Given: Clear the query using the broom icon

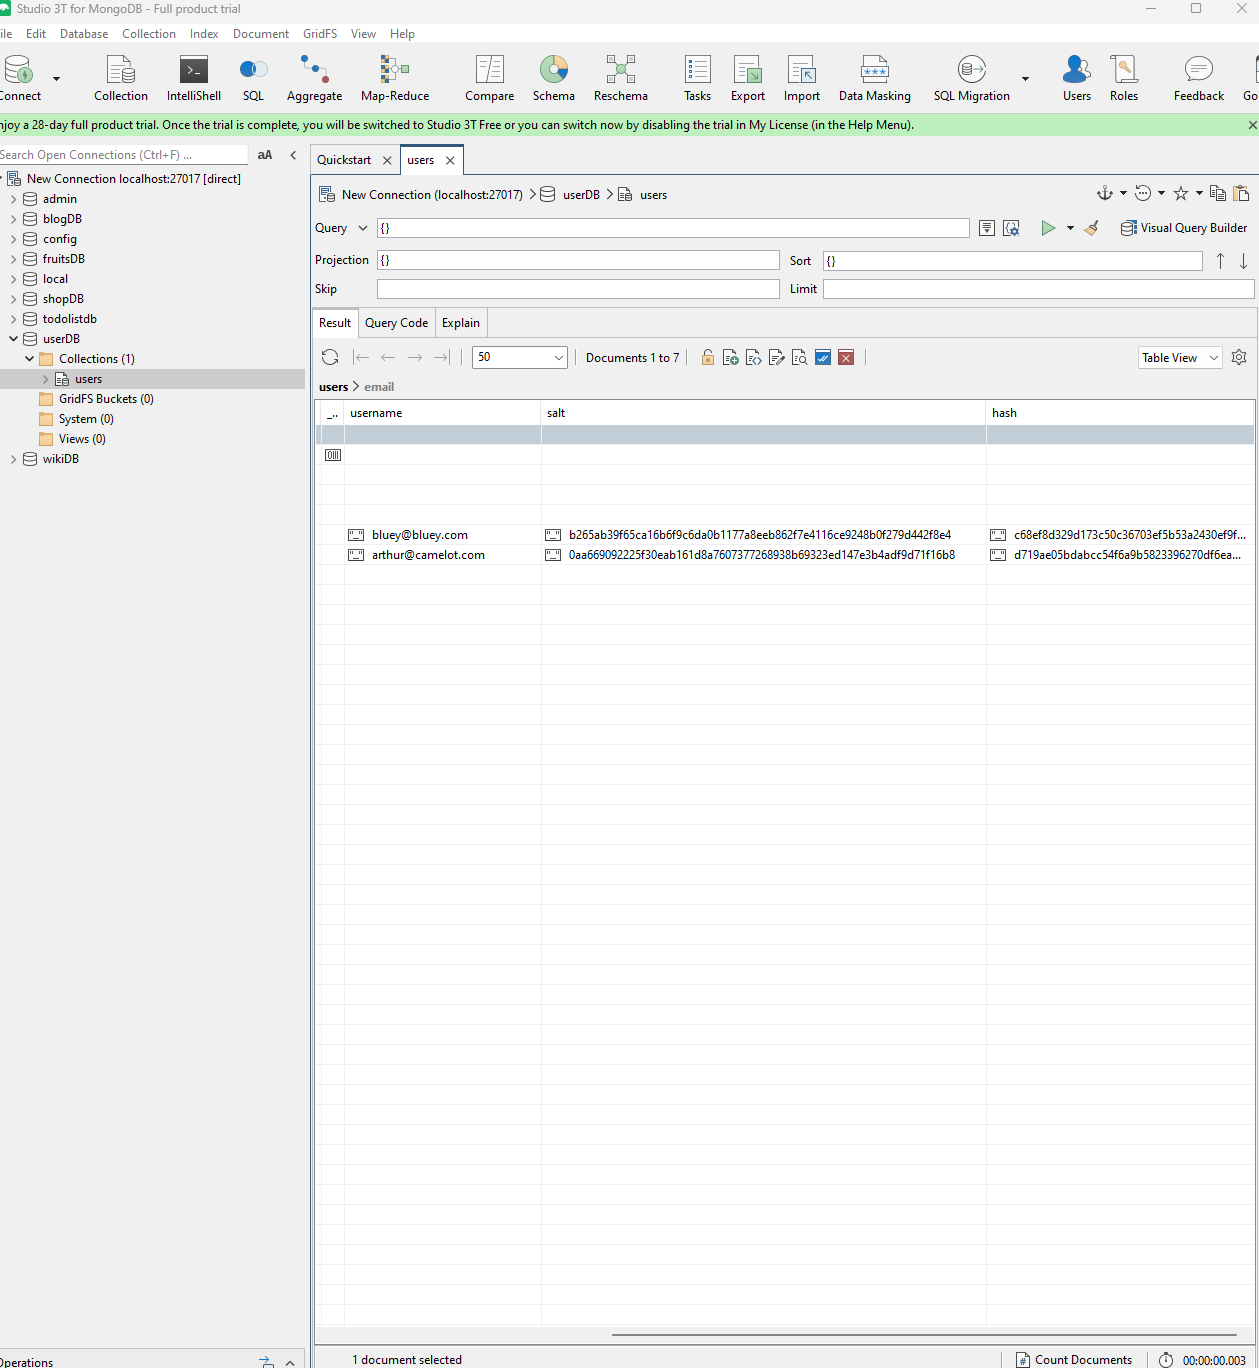Looking at the screenshot, I should [x=1091, y=228].
